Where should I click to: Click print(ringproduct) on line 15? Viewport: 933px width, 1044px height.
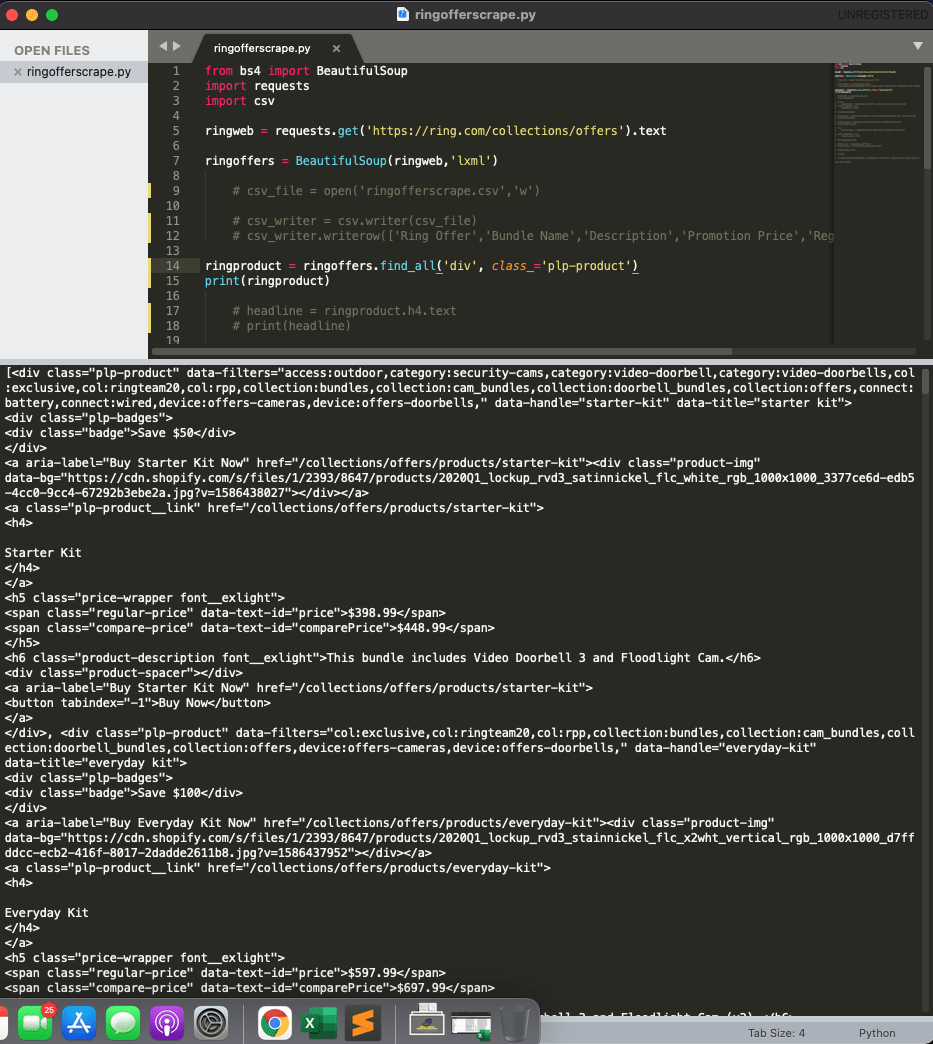click(x=267, y=280)
